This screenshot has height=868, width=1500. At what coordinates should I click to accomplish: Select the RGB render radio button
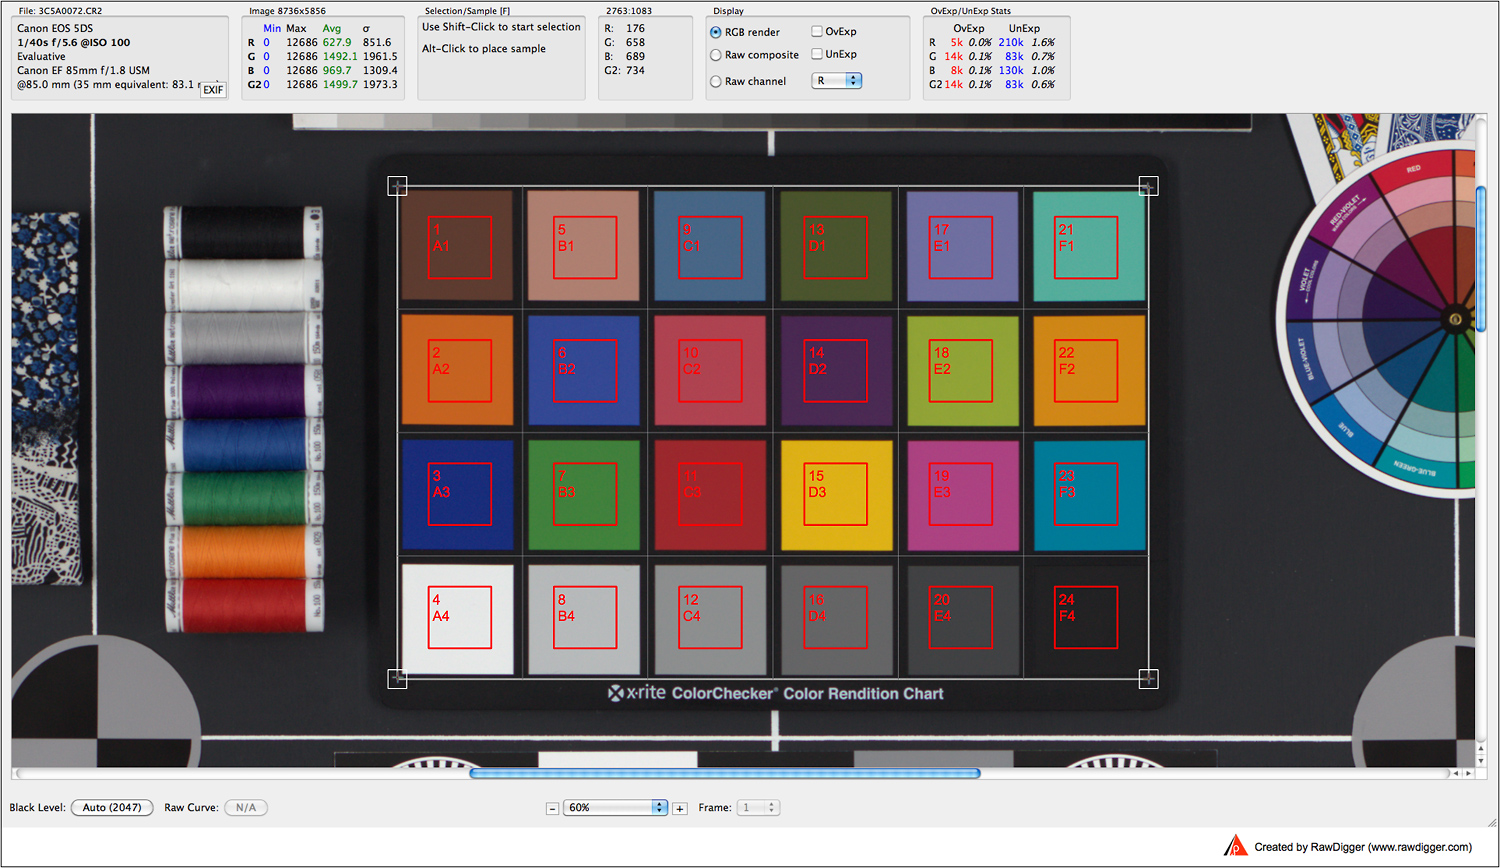tap(716, 32)
